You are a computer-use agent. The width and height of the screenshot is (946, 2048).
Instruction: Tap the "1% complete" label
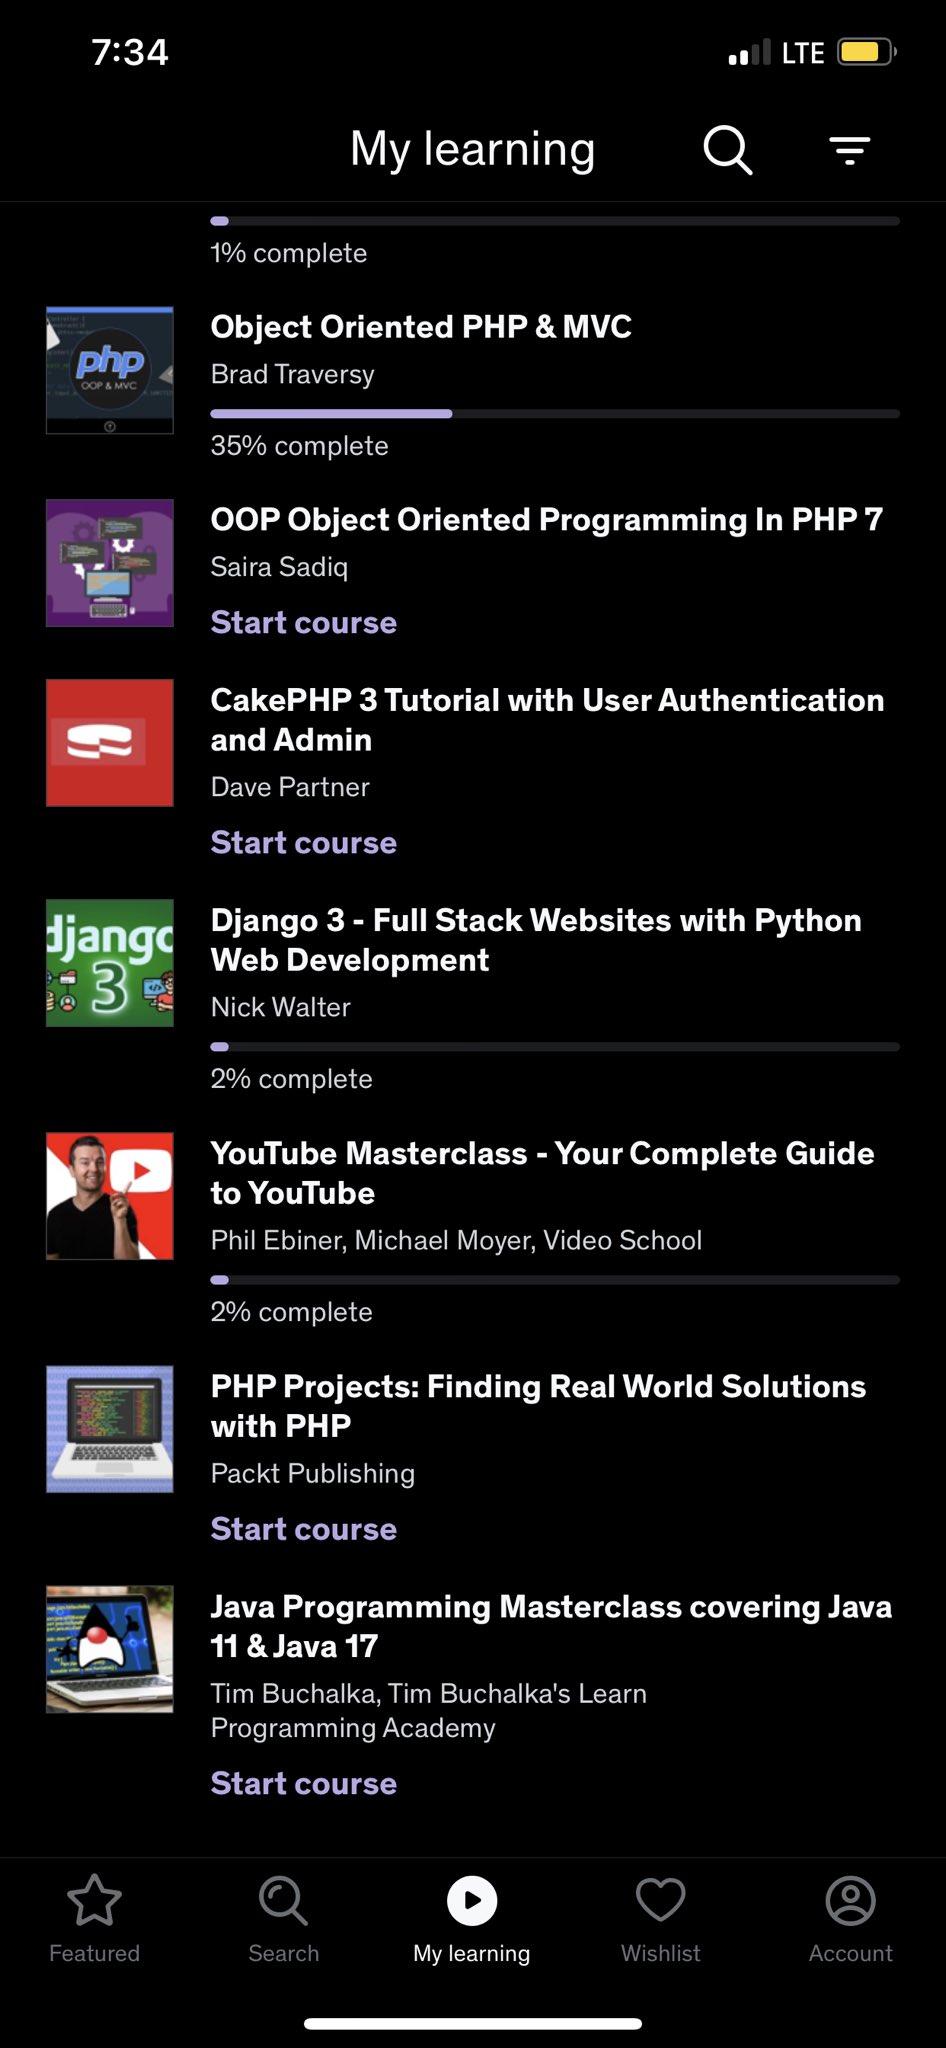point(288,253)
